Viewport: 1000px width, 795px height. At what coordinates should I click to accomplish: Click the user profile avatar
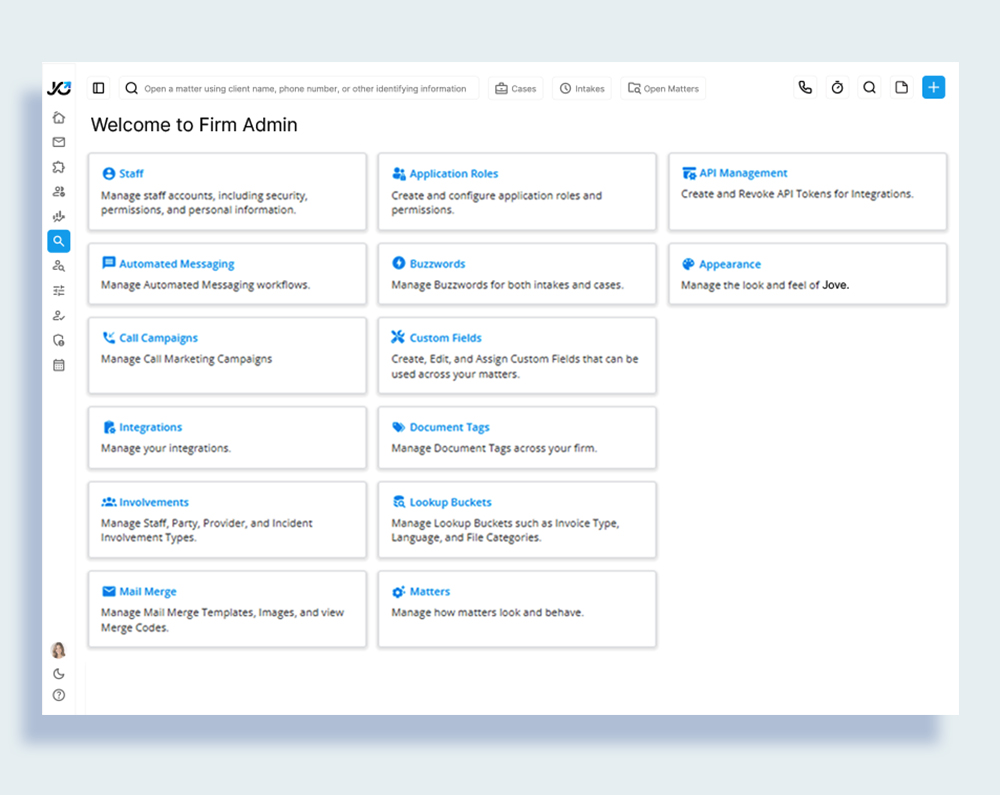[59, 650]
